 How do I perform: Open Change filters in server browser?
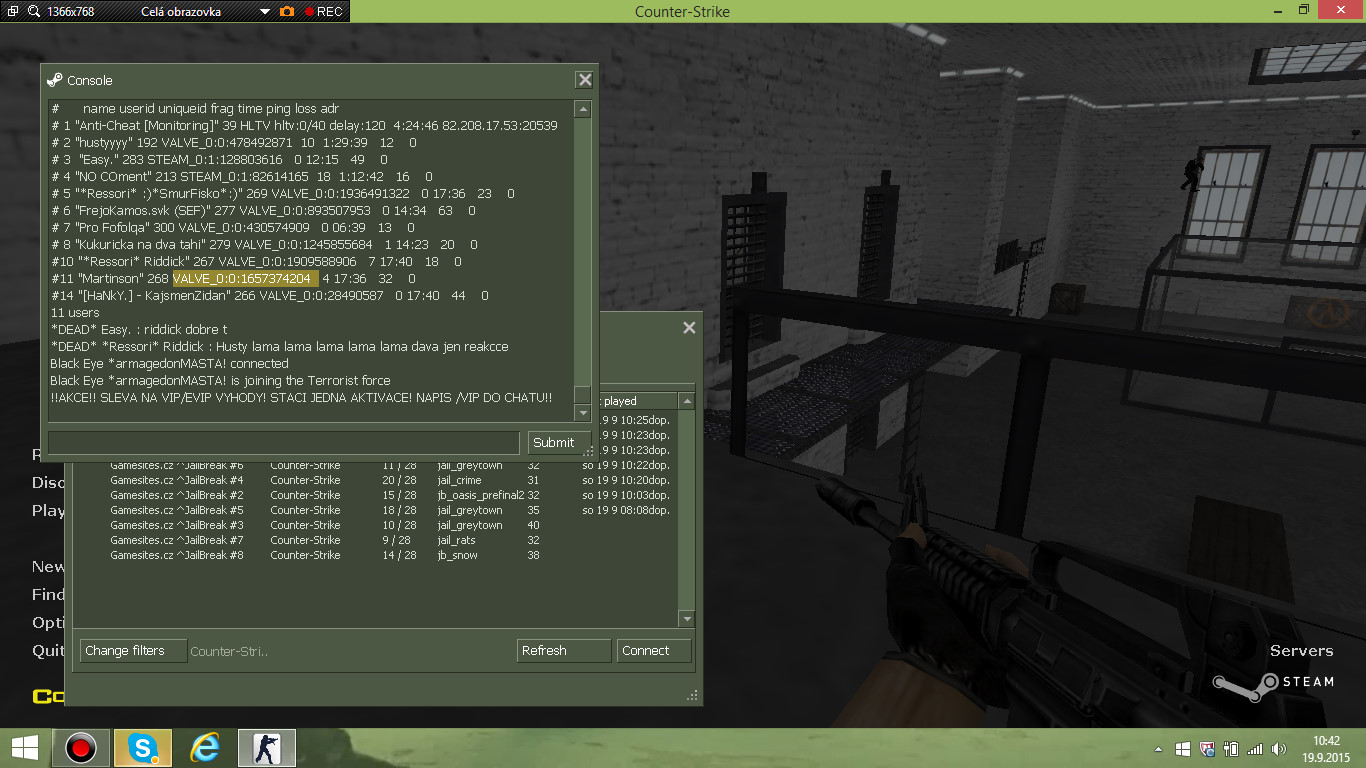(133, 650)
